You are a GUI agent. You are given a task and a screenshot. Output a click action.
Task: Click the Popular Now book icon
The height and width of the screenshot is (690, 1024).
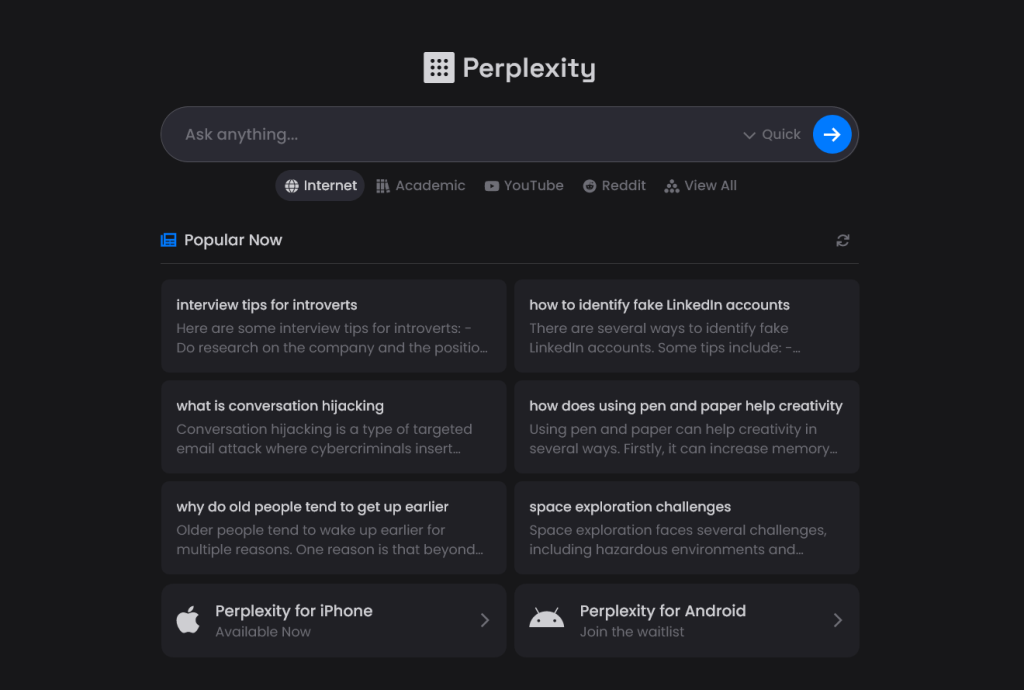click(168, 239)
